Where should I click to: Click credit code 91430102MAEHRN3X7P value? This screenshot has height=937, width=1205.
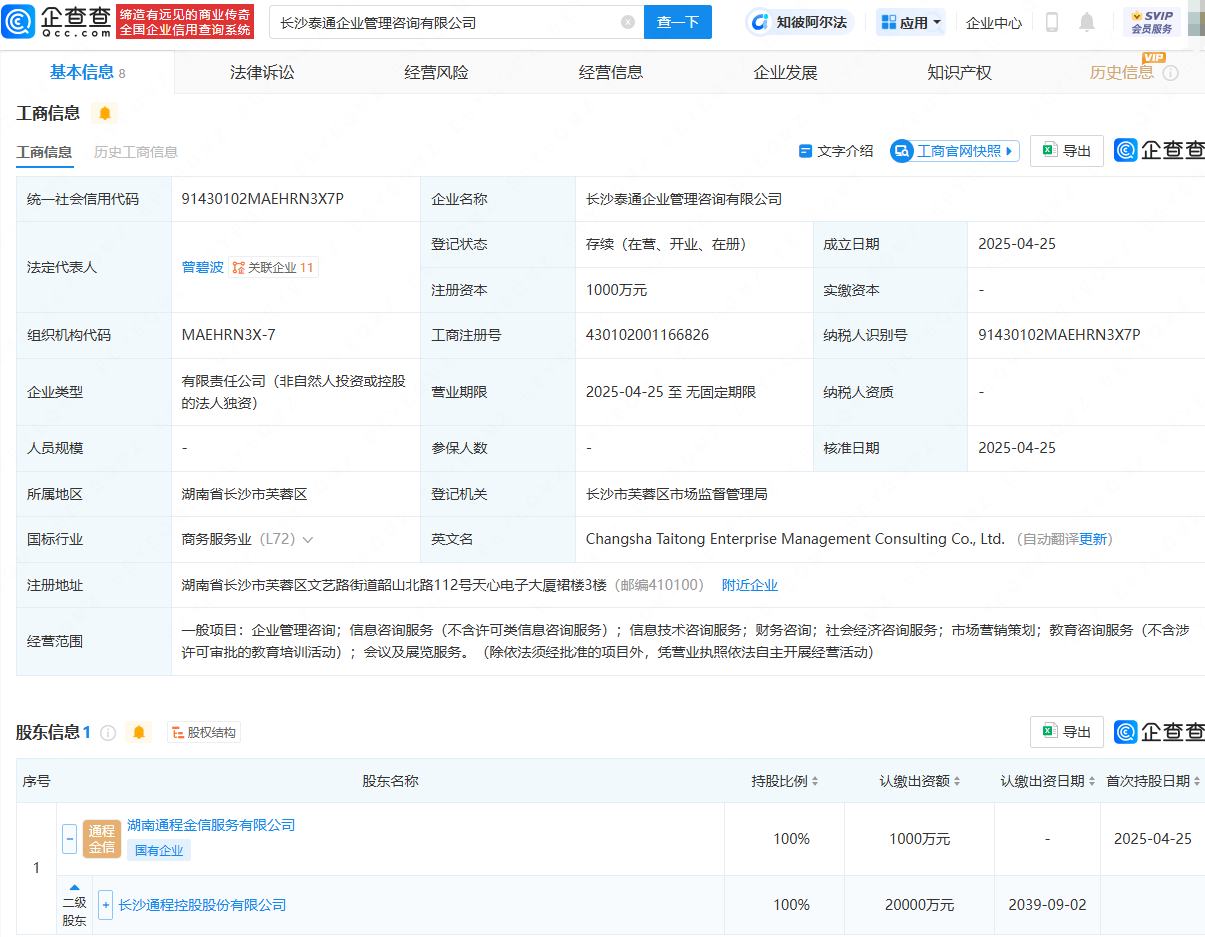click(x=263, y=199)
